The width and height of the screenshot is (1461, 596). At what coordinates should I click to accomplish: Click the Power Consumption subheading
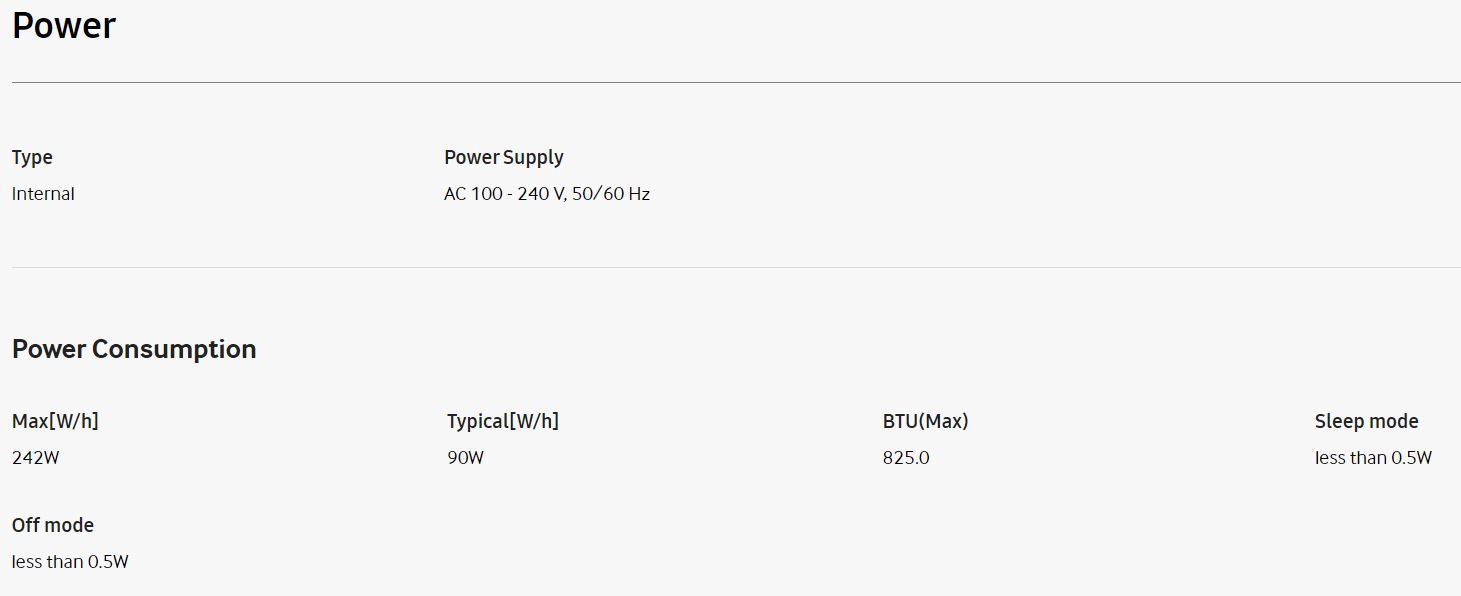click(134, 349)
